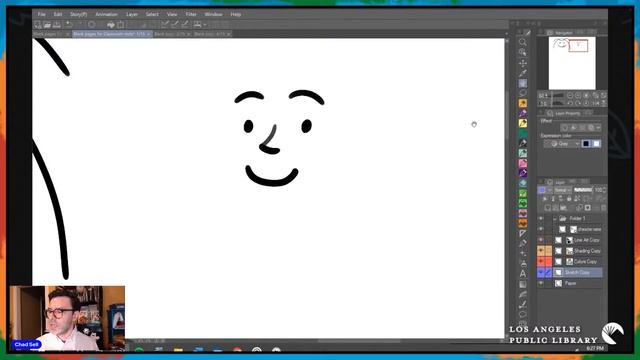The height and width of the screenshot is (360, 640).
Task: Toggle visibility of Shading Copy layer
Action: [541, 251]
